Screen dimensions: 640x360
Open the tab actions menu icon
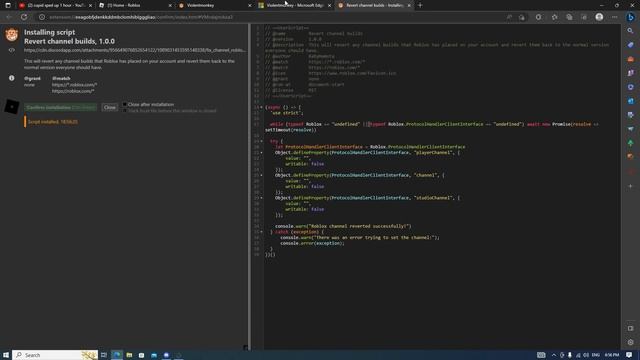click(x=8, y=5)
